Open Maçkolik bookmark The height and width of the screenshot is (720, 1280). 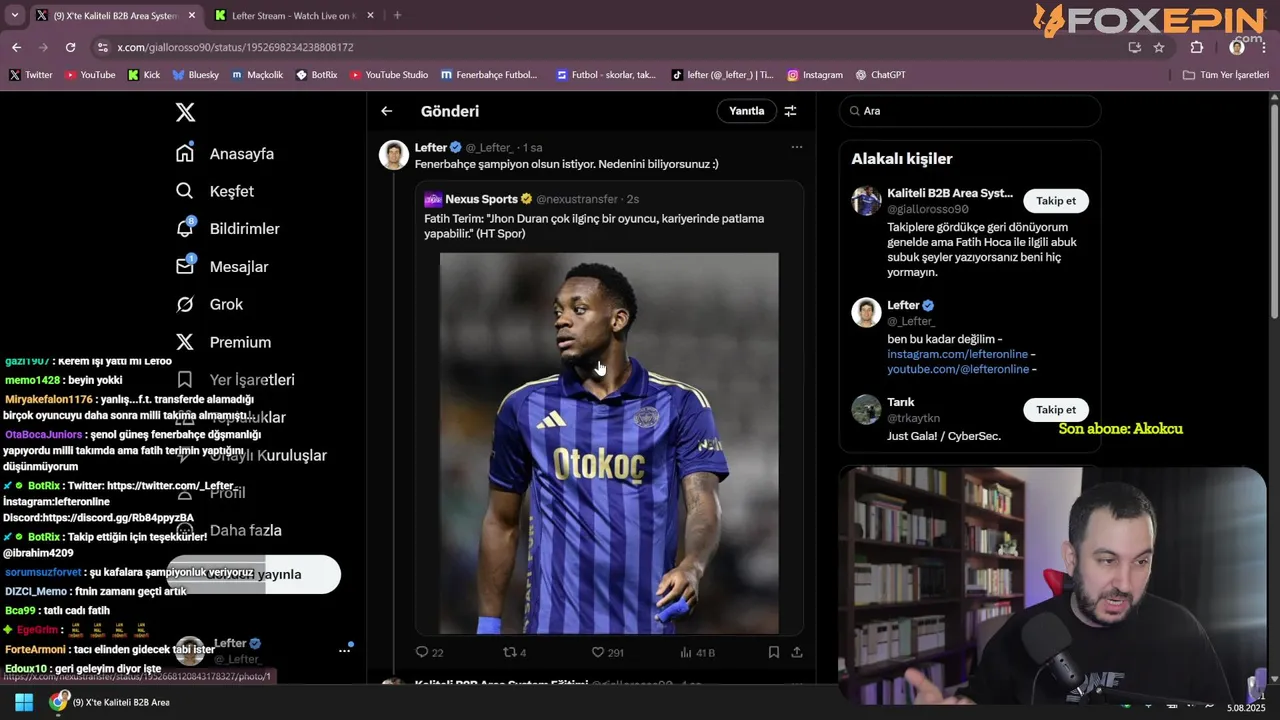tap(257, 75)
